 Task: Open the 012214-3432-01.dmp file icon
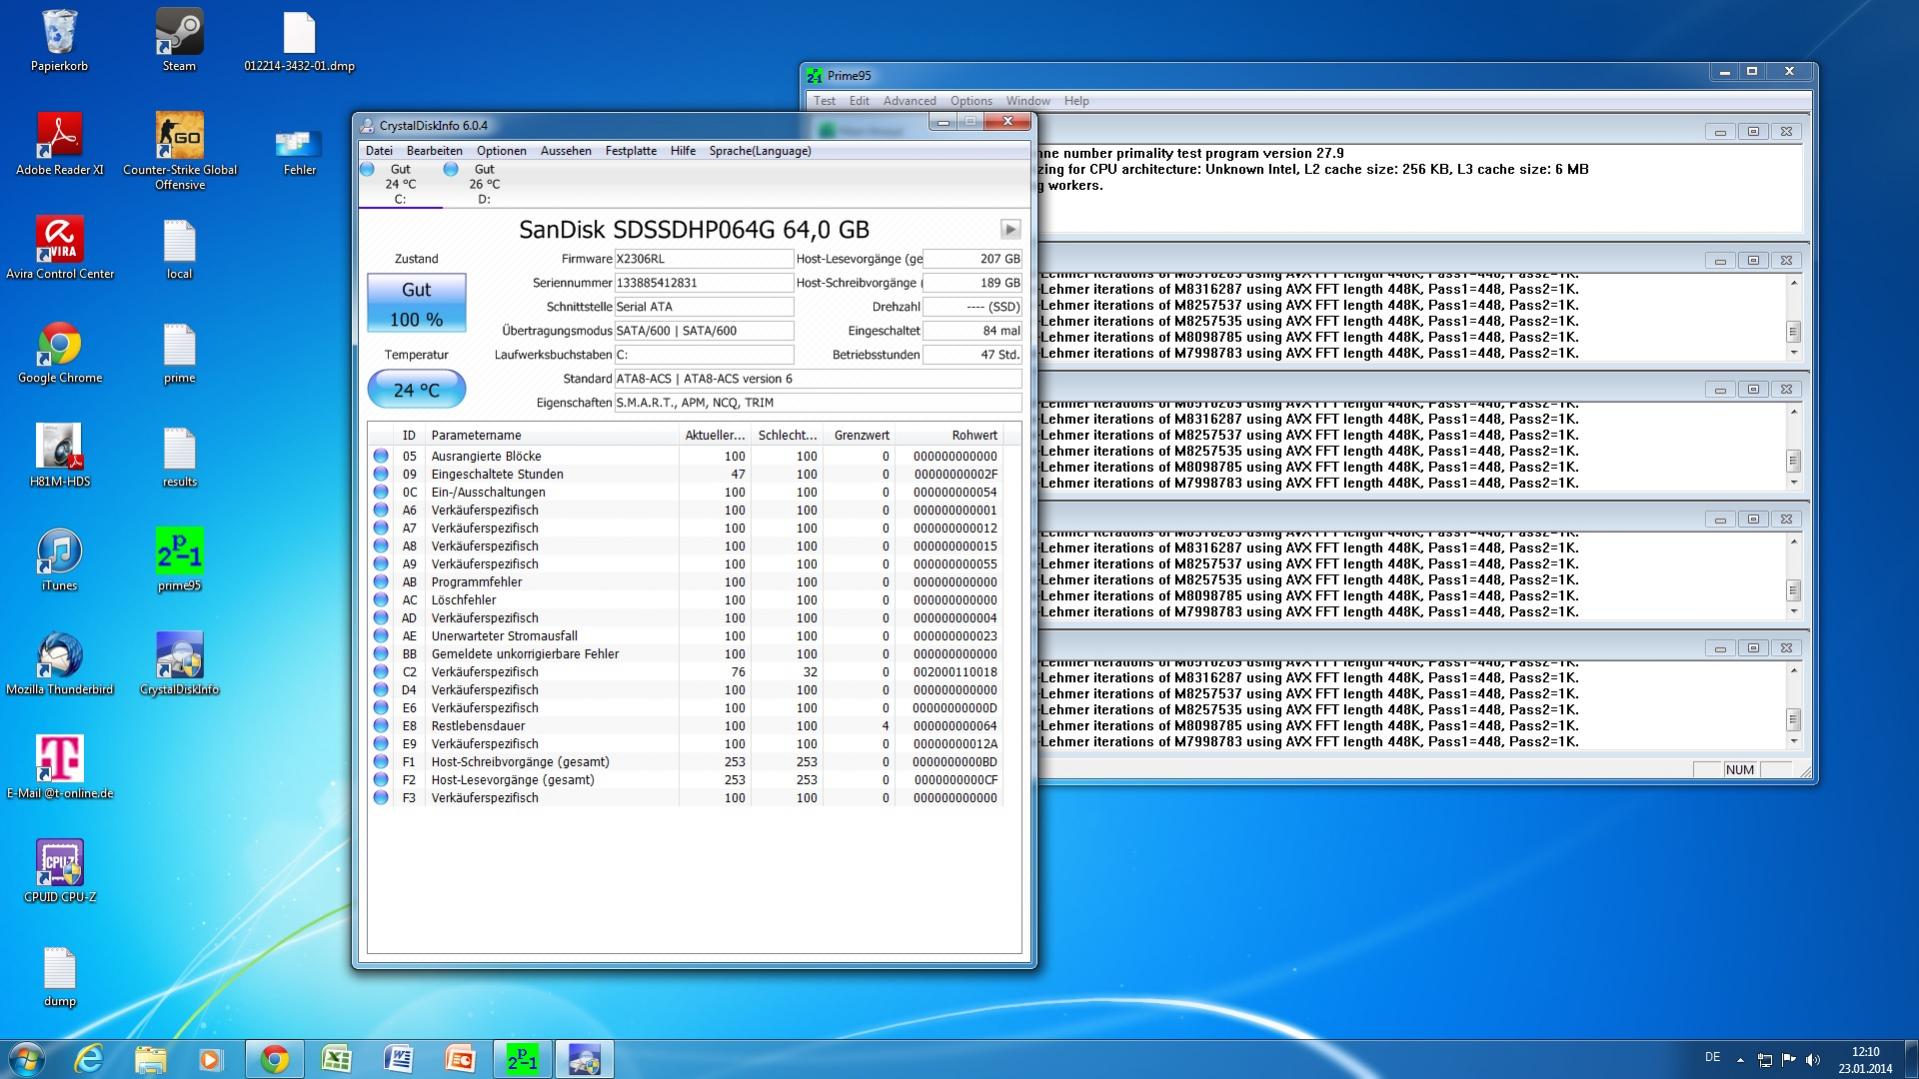(299, 40)
